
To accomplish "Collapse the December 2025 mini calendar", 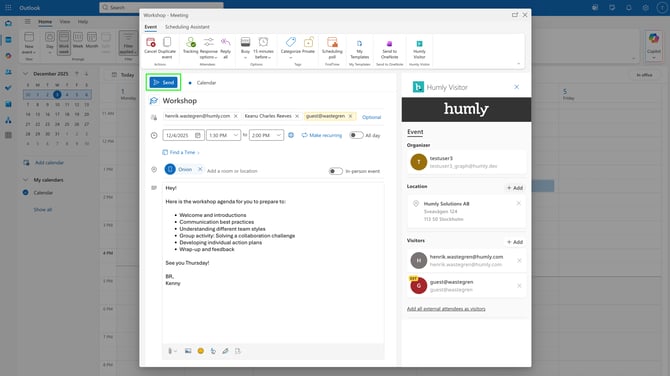I will tap(25, 73).
